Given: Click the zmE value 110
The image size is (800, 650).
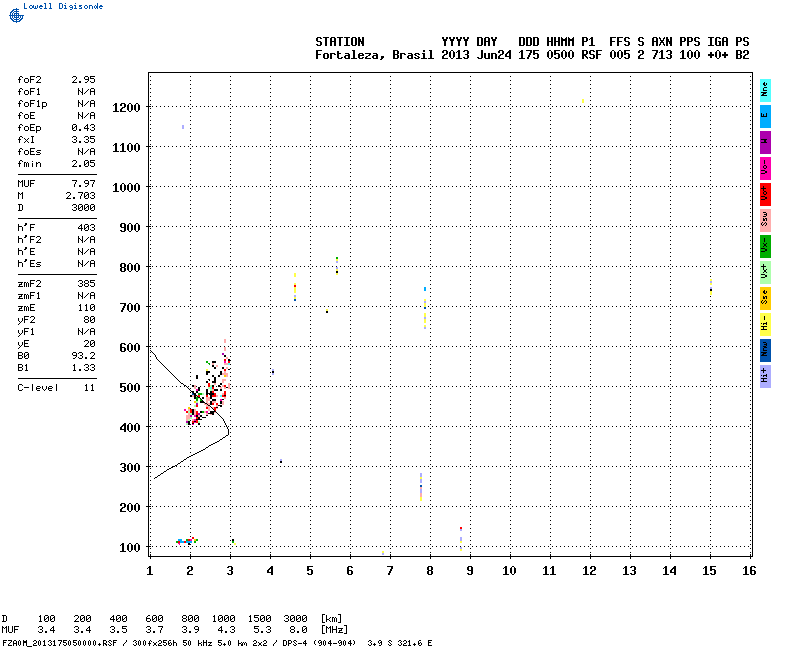Looking at the screenshot, I should [86, 308].
